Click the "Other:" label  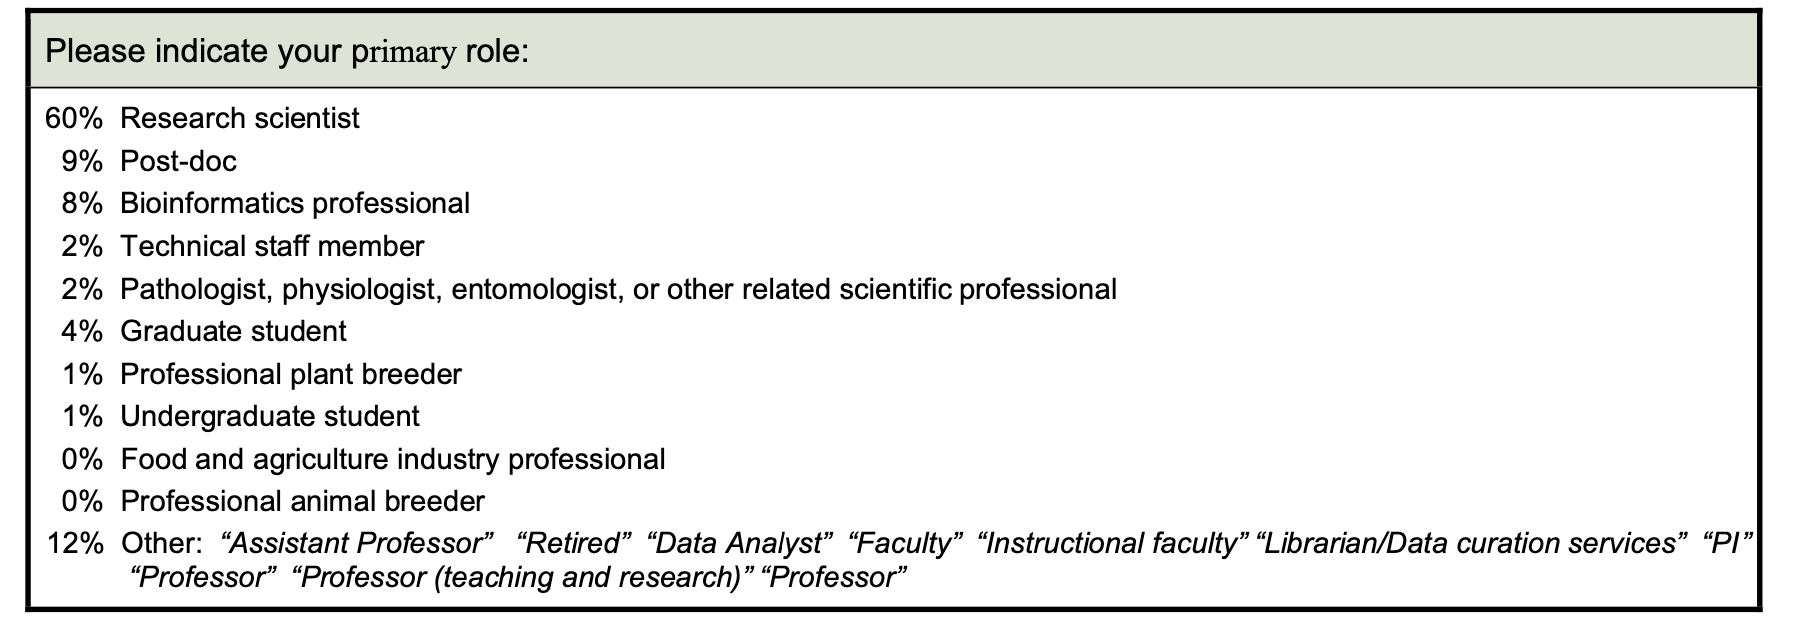161,543
